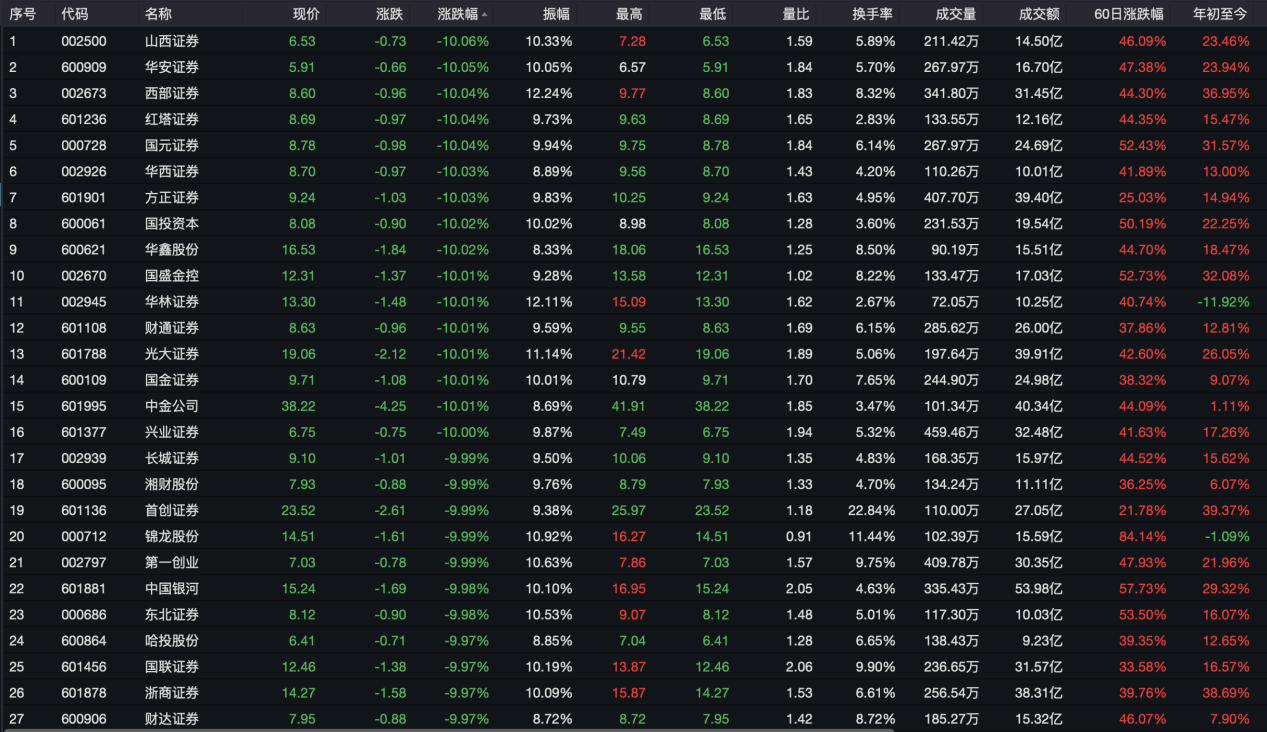Click the 现价 column header
Viewport: 1267px width, 732px height.
pyautogui.click(x=306, y=14)
